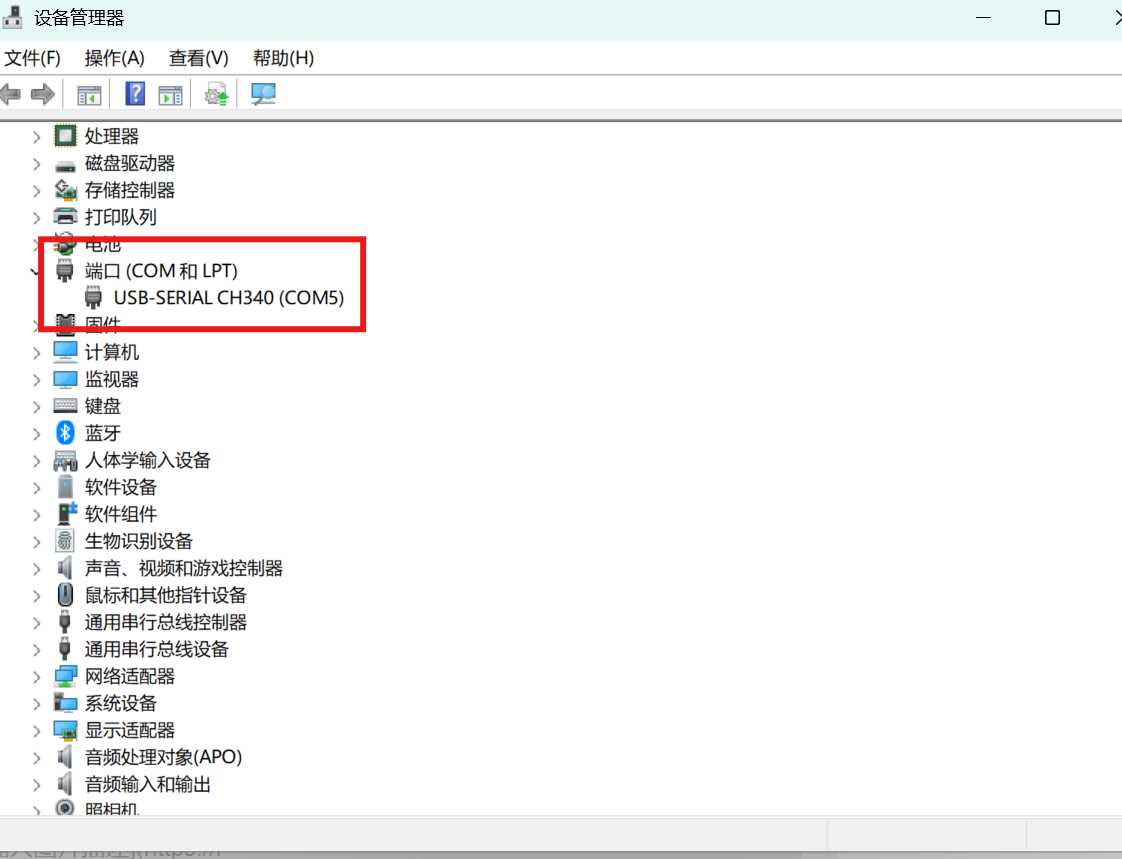Click the 打印队列 printer icon
This screenshot has width=1122, height=859.
point(65,216)
